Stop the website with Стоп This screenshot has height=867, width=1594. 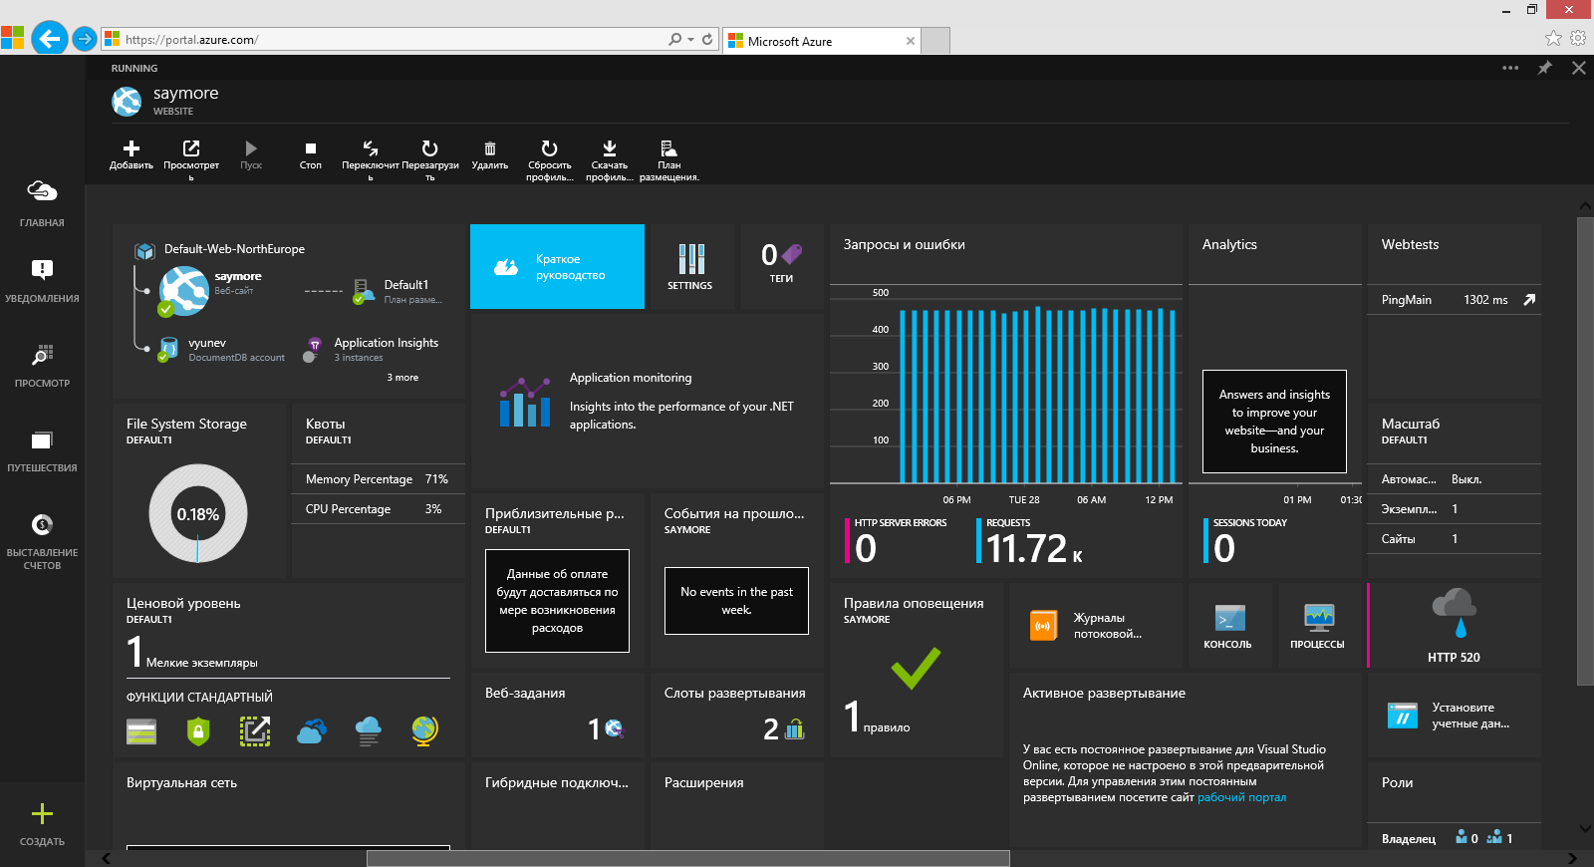point(310,148)
